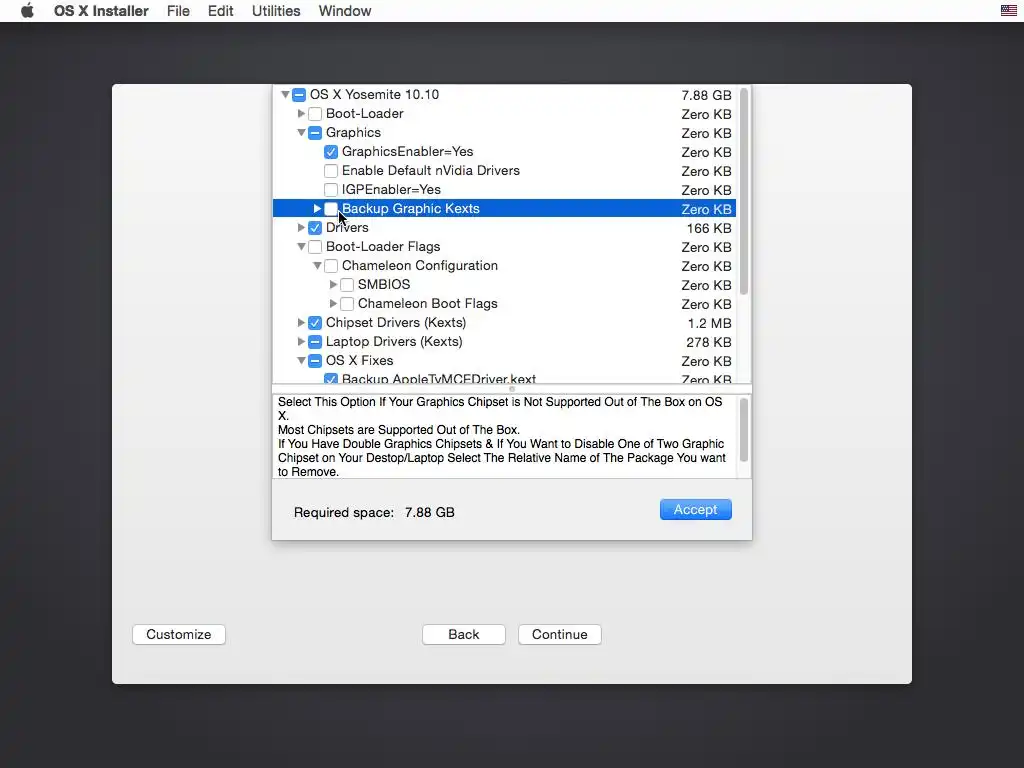This screenshot has height=768, width=1024.
Task: Click the package list vertical scrollbar
Action: pyautogui.click(x=744, y=191)
